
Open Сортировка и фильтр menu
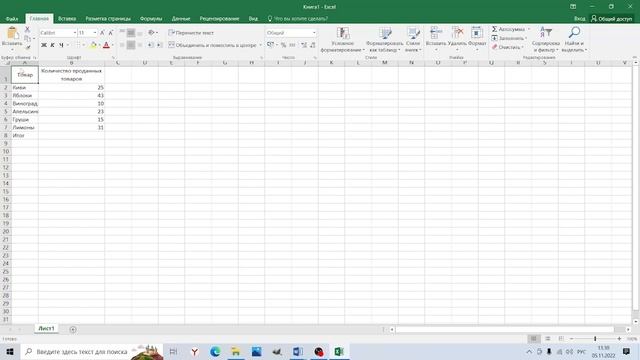[546, 40]
